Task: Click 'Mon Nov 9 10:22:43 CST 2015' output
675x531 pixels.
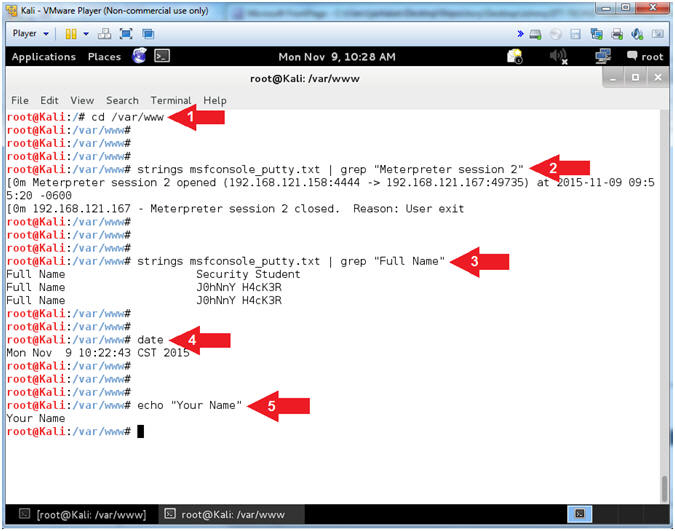Action: pos(98,353)
